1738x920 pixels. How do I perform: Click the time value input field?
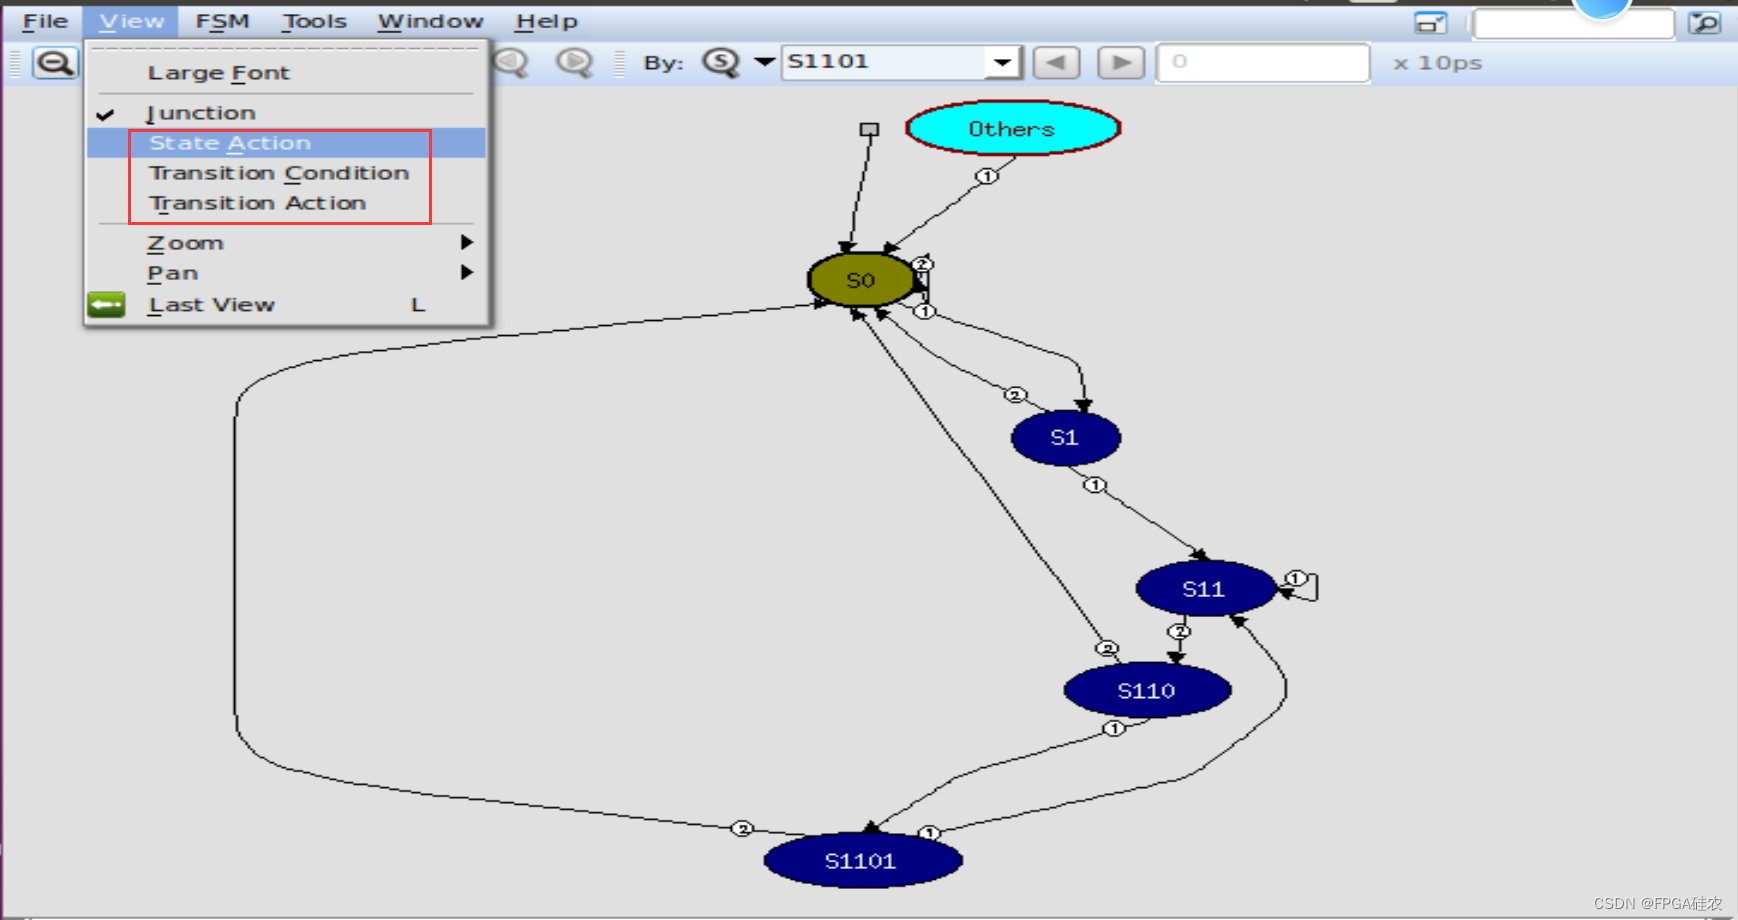click(x=1263, y=62)
